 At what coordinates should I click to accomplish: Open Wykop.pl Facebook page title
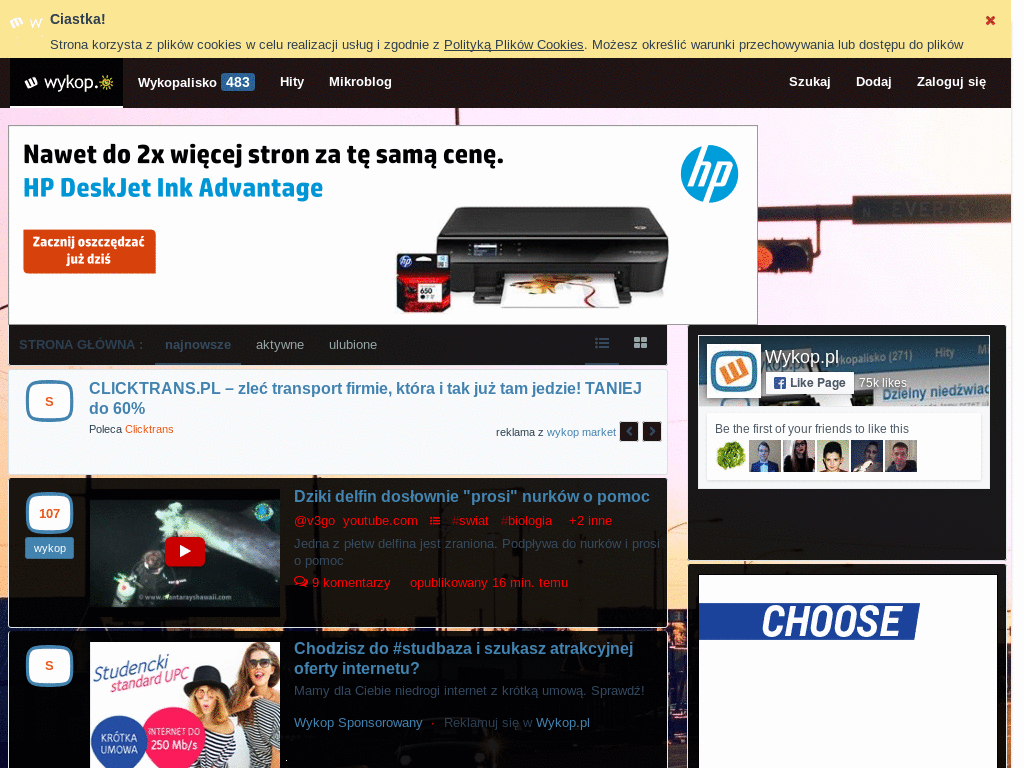point(802,357)
